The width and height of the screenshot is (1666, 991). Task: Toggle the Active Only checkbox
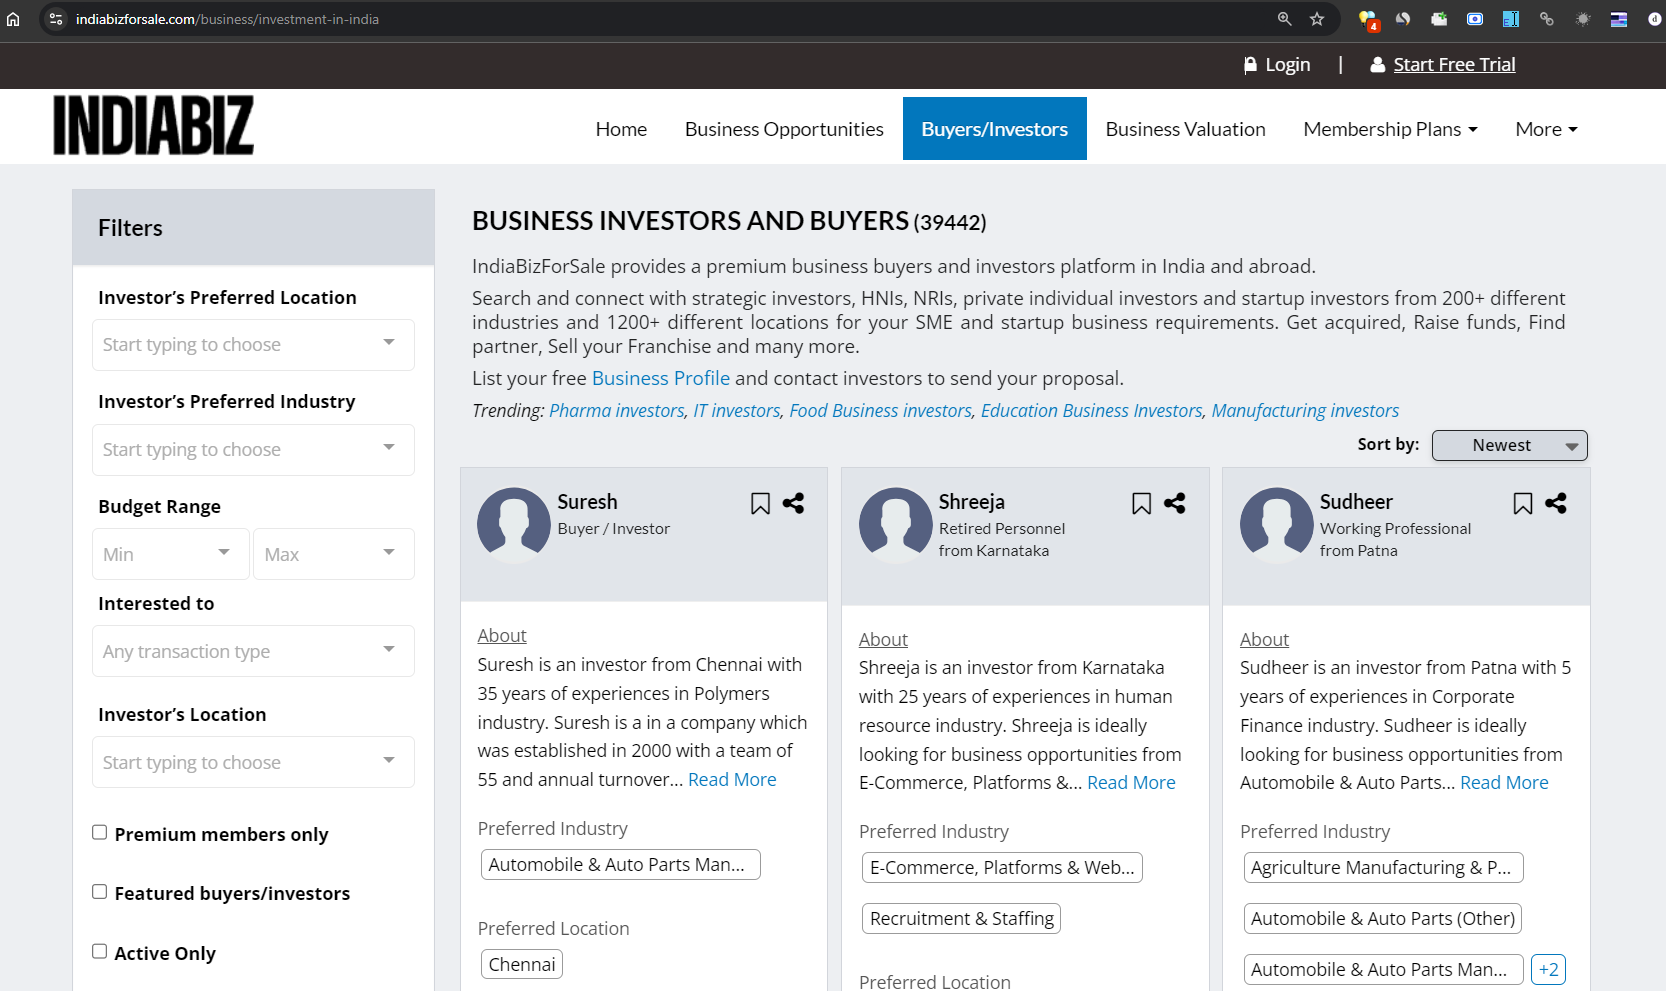click(100, 951)
